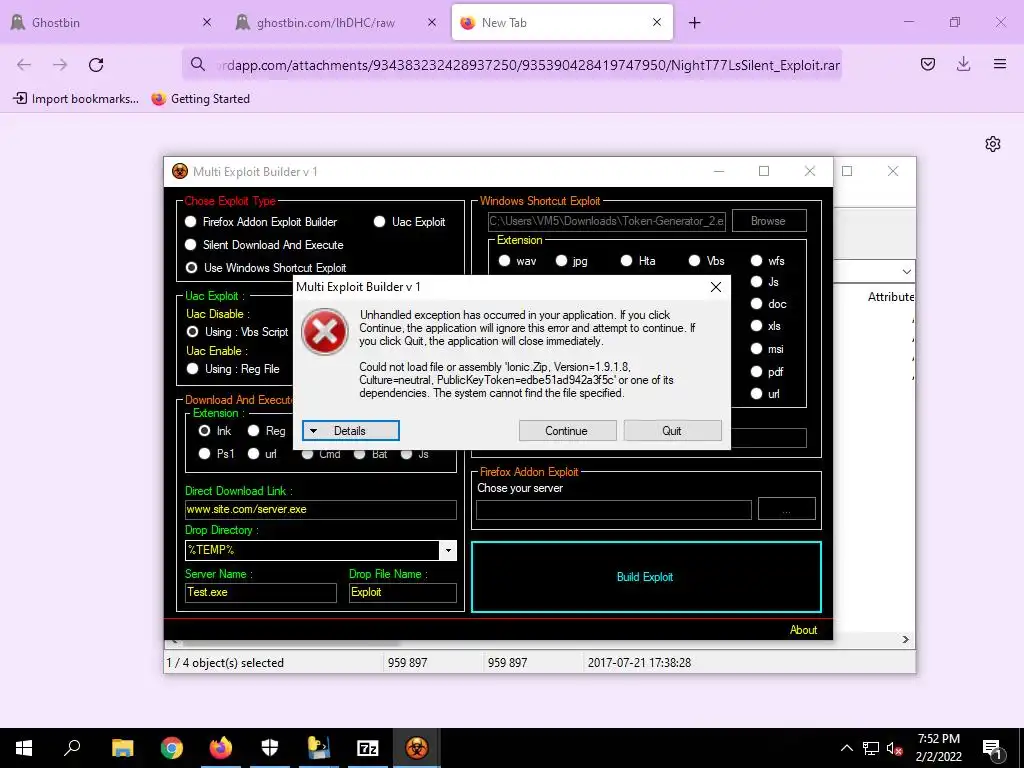Screen dimensions: 1024x768
Task: Open a new Firefox tab with plus
Action: click(x=695, y=23)
